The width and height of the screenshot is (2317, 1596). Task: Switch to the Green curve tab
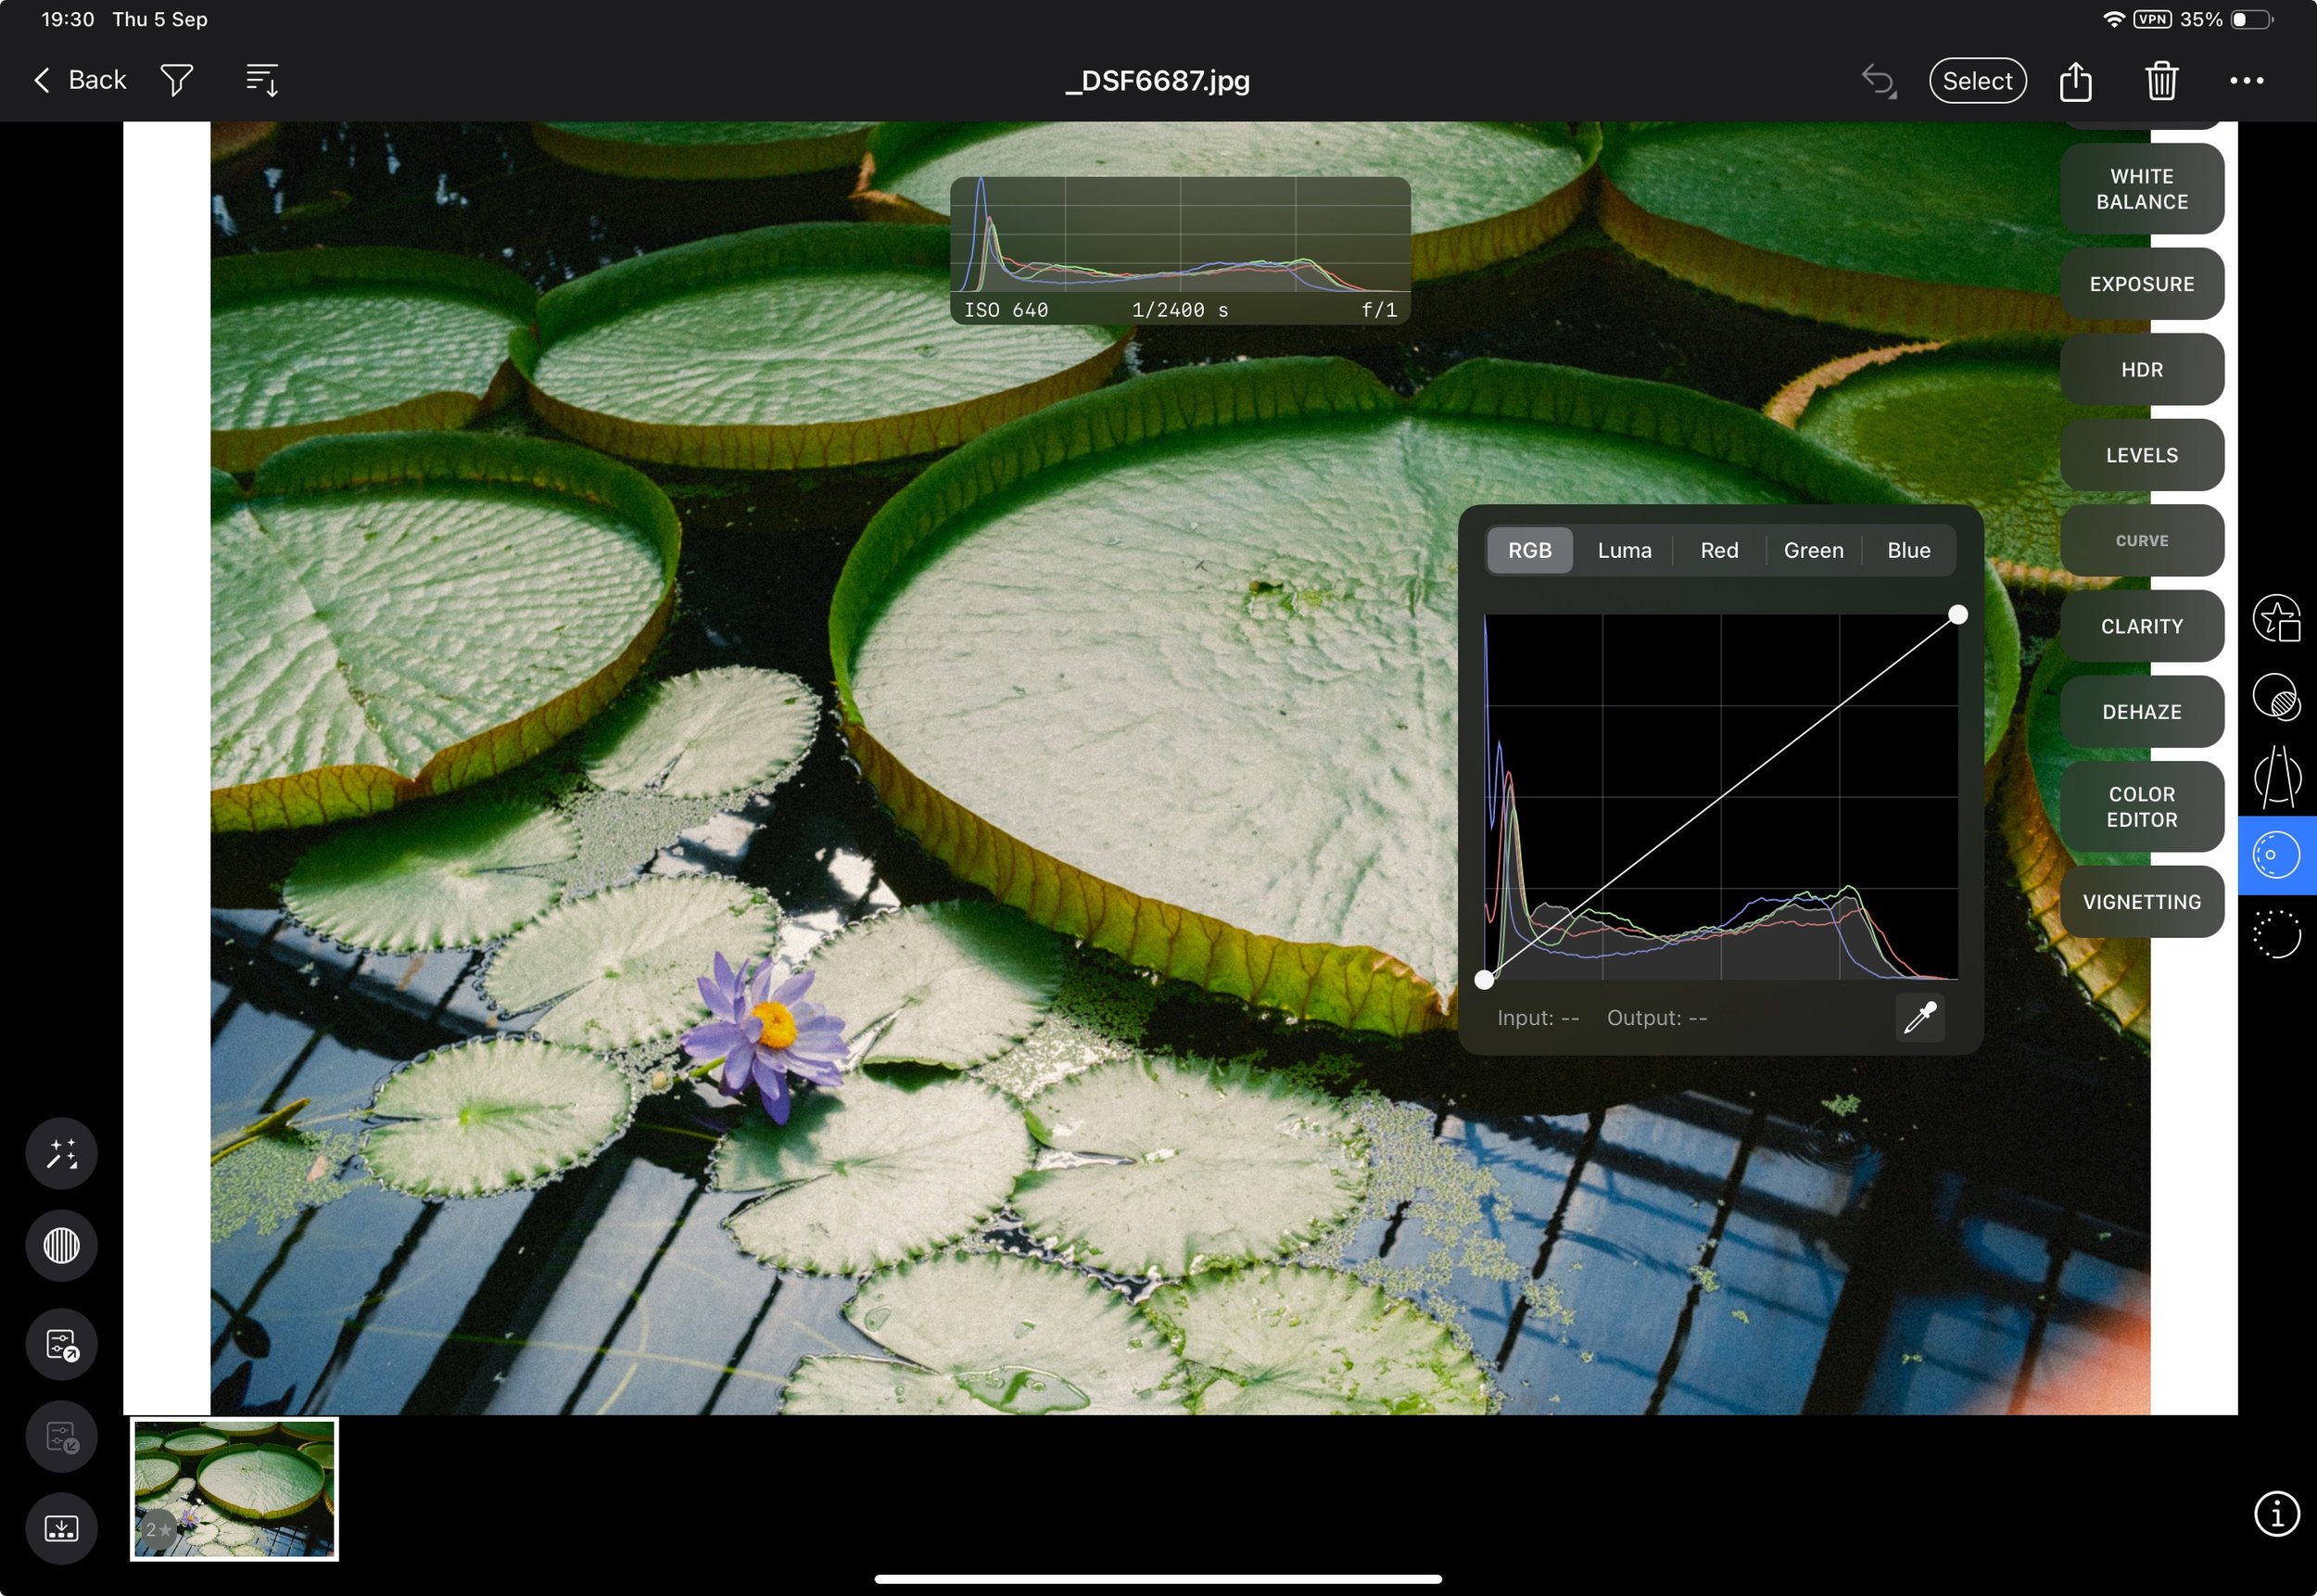pyautogui.click(x=1813, y=550)
